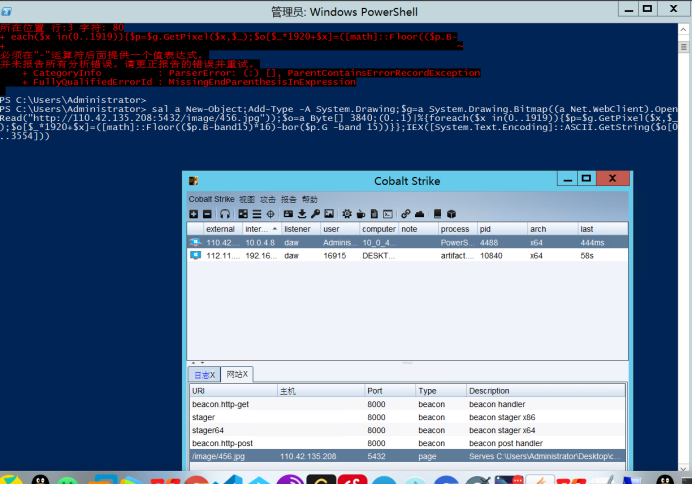Open the Cobalt Strike menu
The height and width of the screenshot is (484, 692).
pyautogui.click(x=211, y=199)
